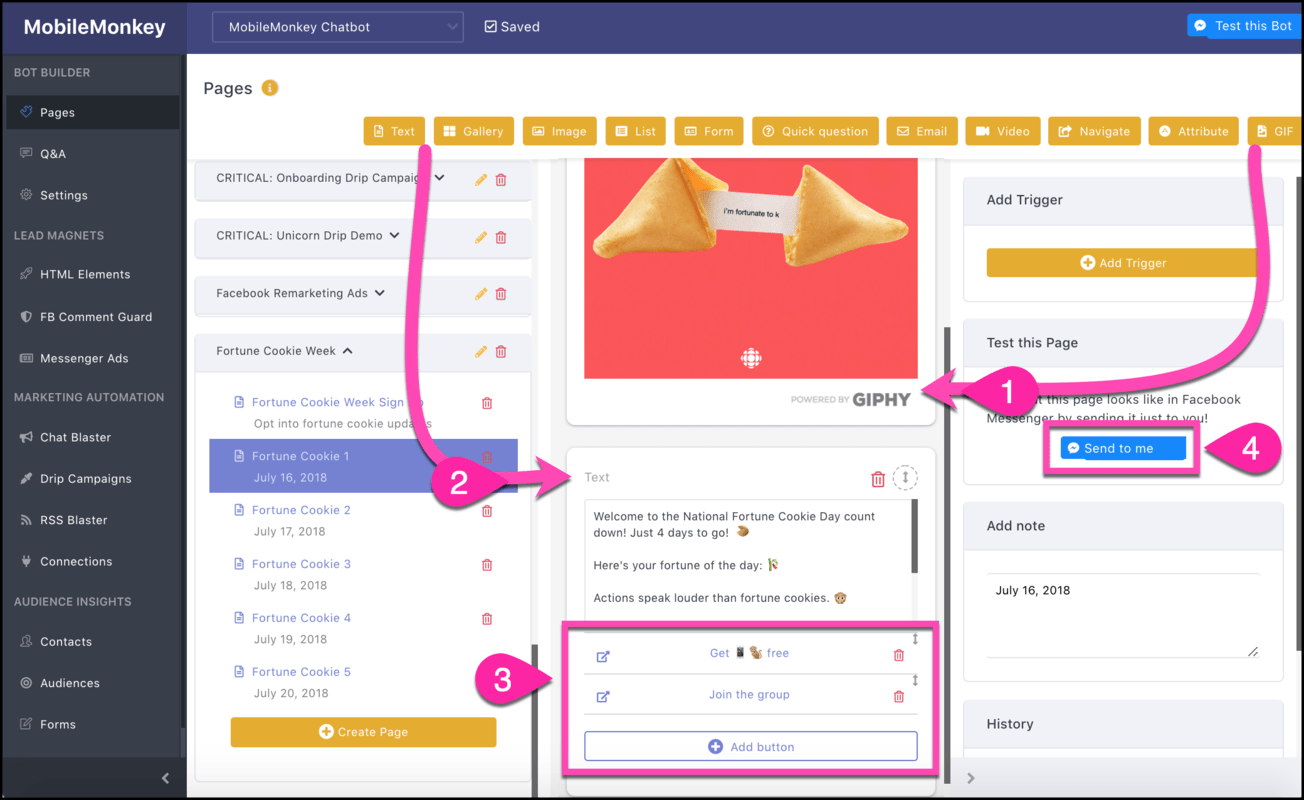
Task: Expand the CRITICAL: Unicorn Drip Demo folder
Action: 394,236
